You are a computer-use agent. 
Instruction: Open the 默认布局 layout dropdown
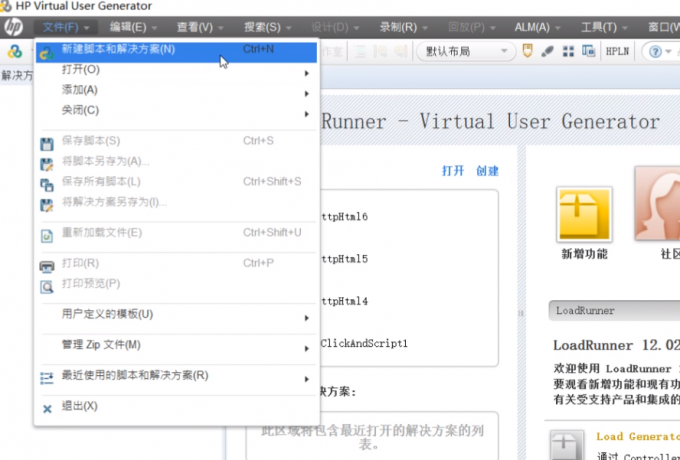pyautogui.click(x=466, y=51)
